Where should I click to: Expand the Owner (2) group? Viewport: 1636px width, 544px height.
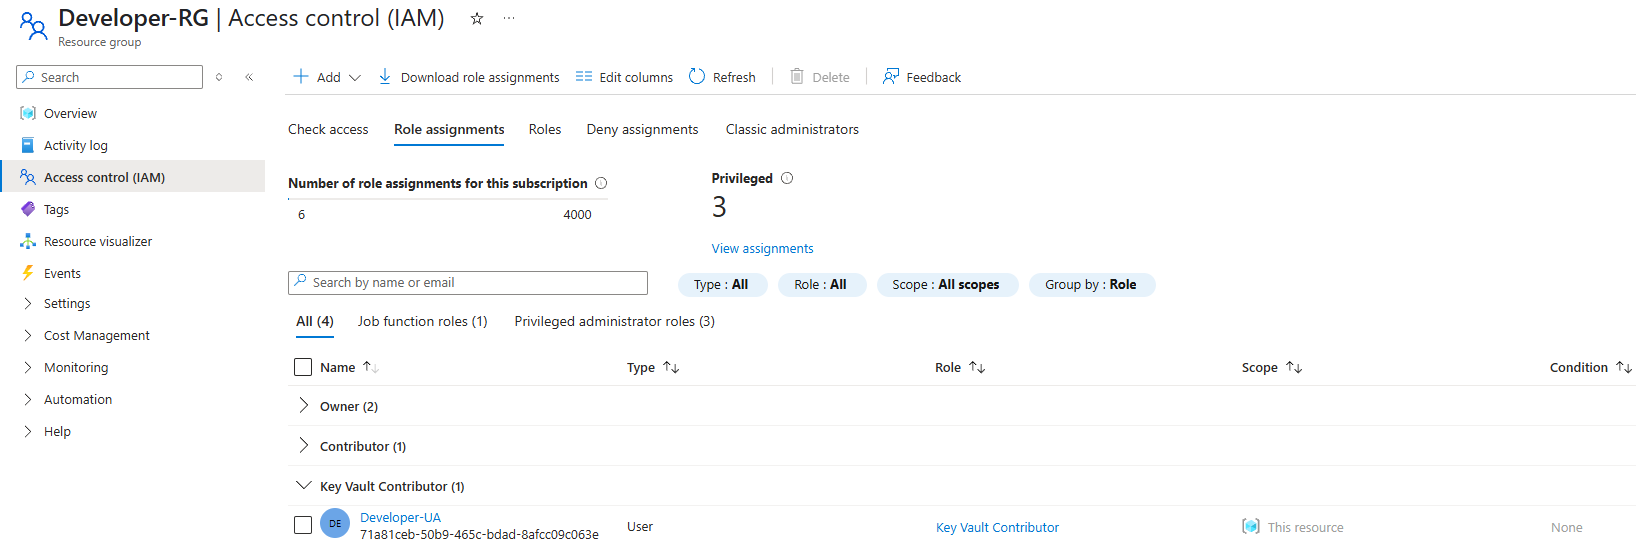pos(304,405)
